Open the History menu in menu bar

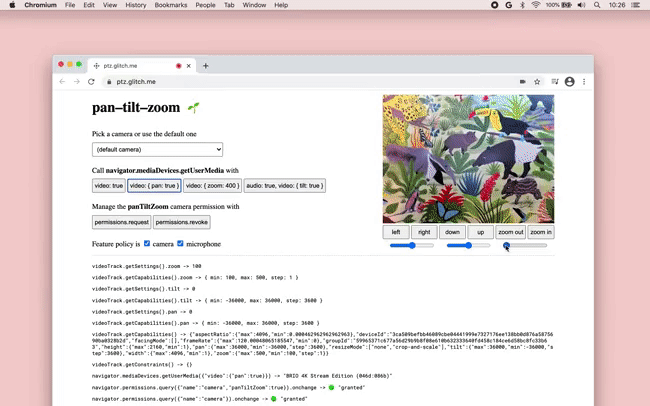[x=136, y=5]
